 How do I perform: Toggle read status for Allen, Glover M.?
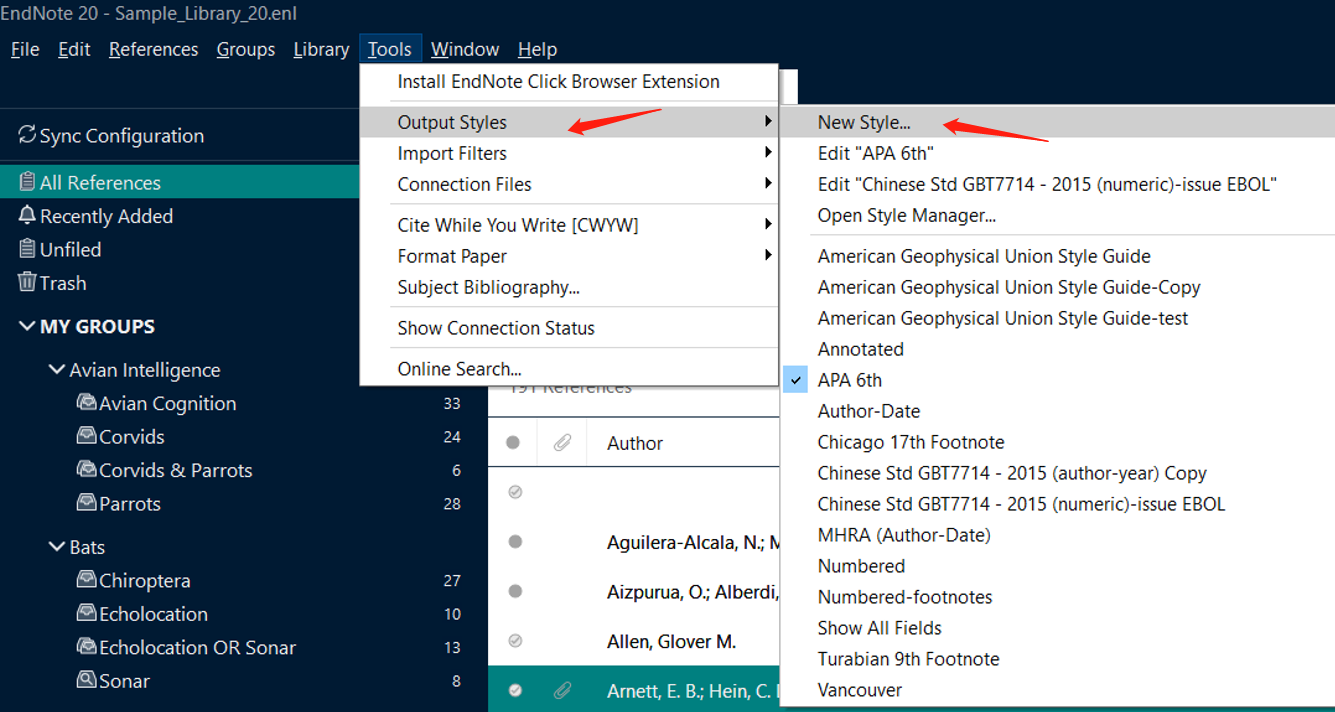(515, 641)
